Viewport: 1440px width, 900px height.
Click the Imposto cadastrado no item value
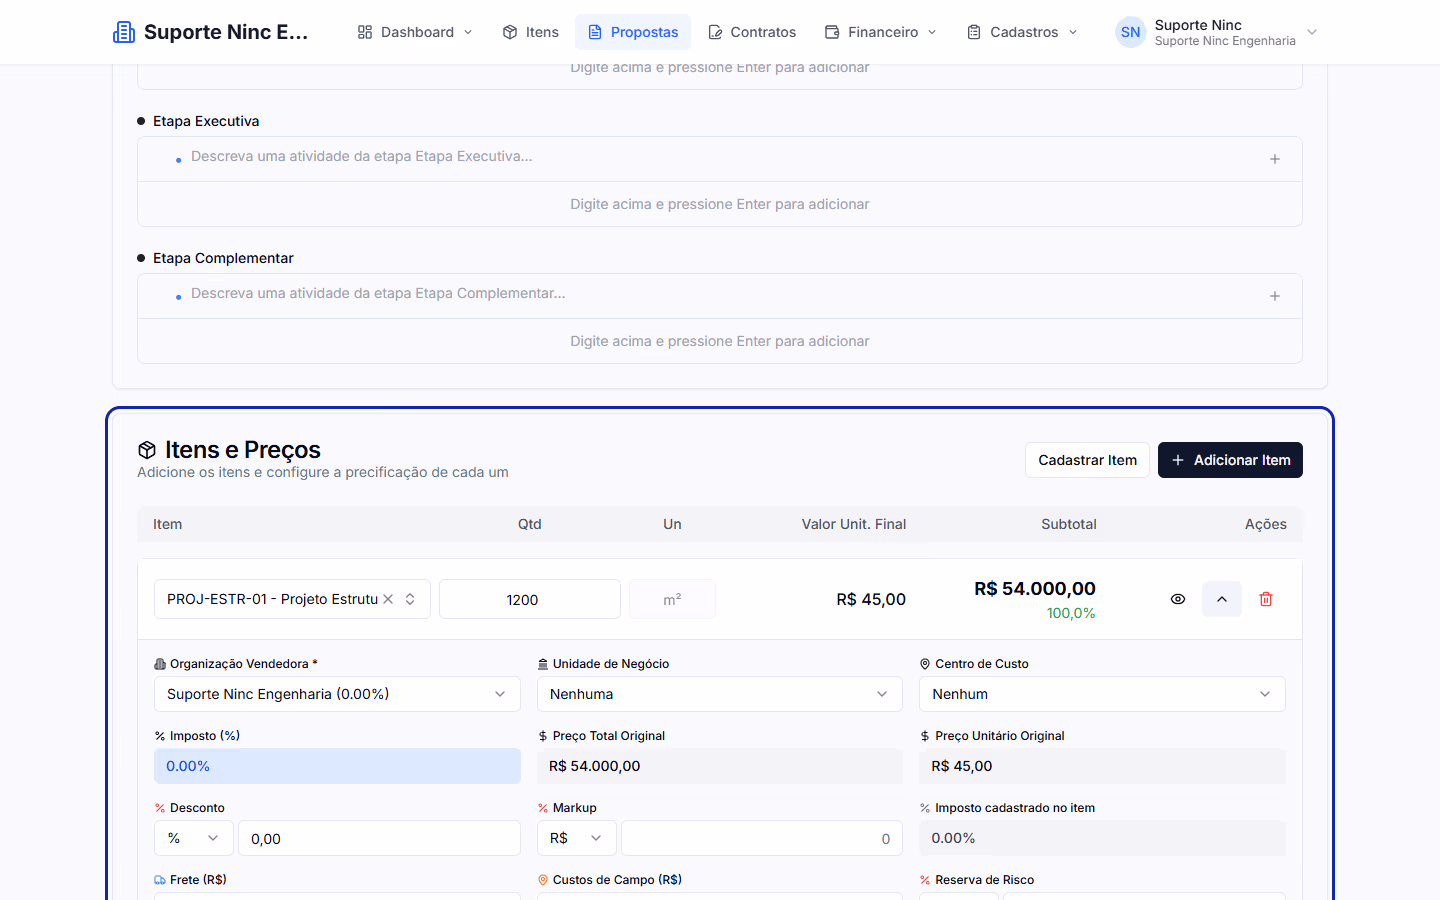point(1102,838)
